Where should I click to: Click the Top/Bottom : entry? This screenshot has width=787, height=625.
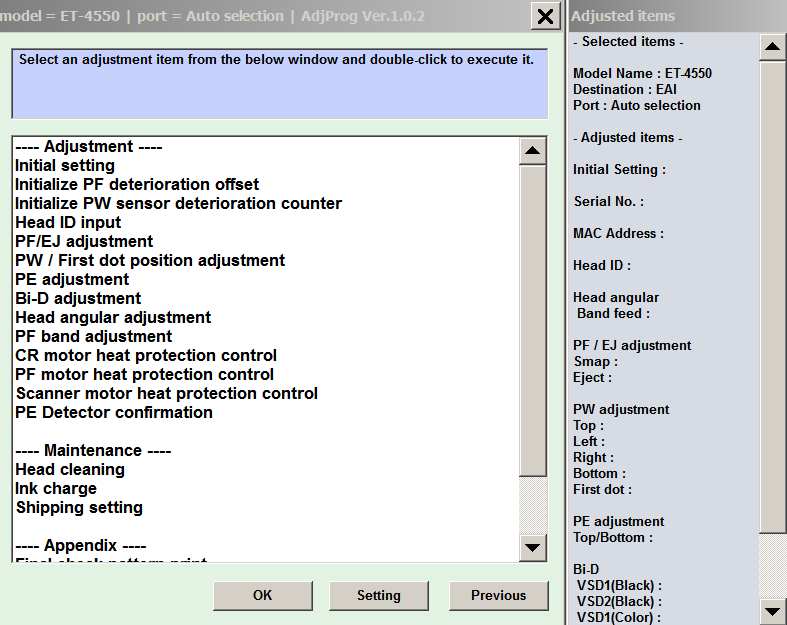(613, 538)
